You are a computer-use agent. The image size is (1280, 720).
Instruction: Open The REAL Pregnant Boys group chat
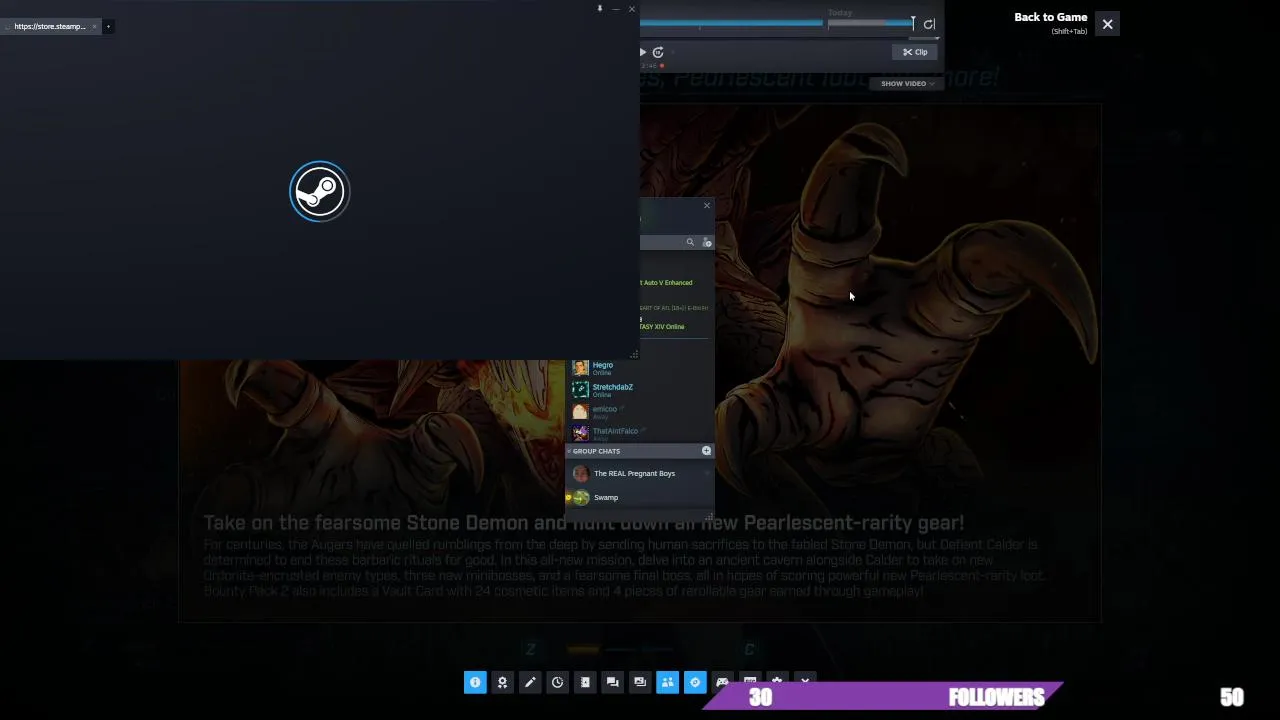(x=640, y=474)
